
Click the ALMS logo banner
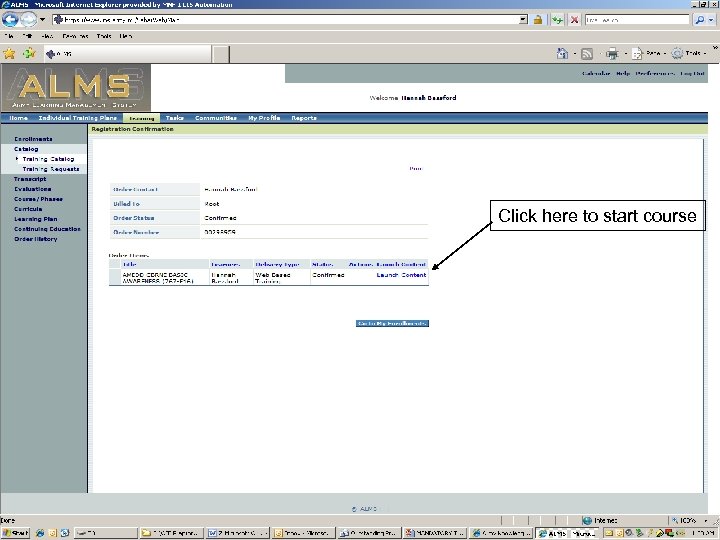click(76, 87)
